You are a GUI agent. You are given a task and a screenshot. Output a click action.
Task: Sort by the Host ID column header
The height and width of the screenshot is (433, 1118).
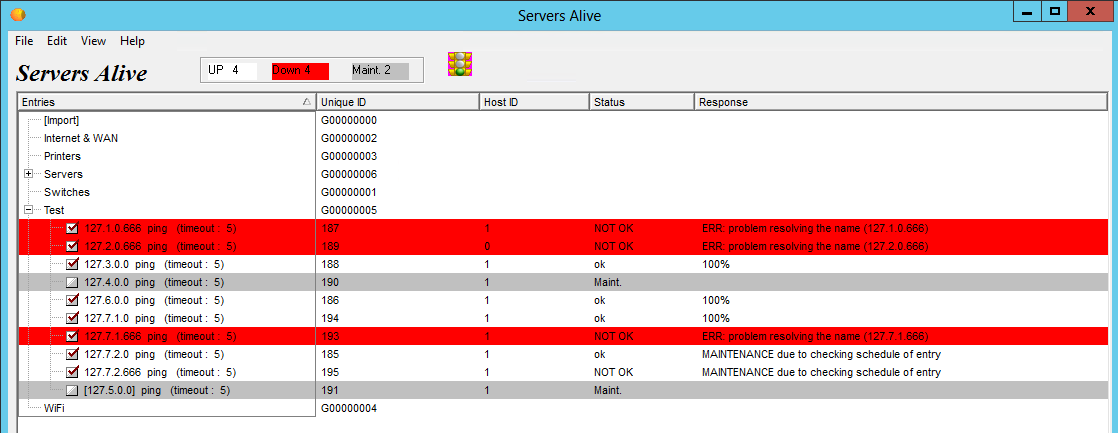coord(534,102)
